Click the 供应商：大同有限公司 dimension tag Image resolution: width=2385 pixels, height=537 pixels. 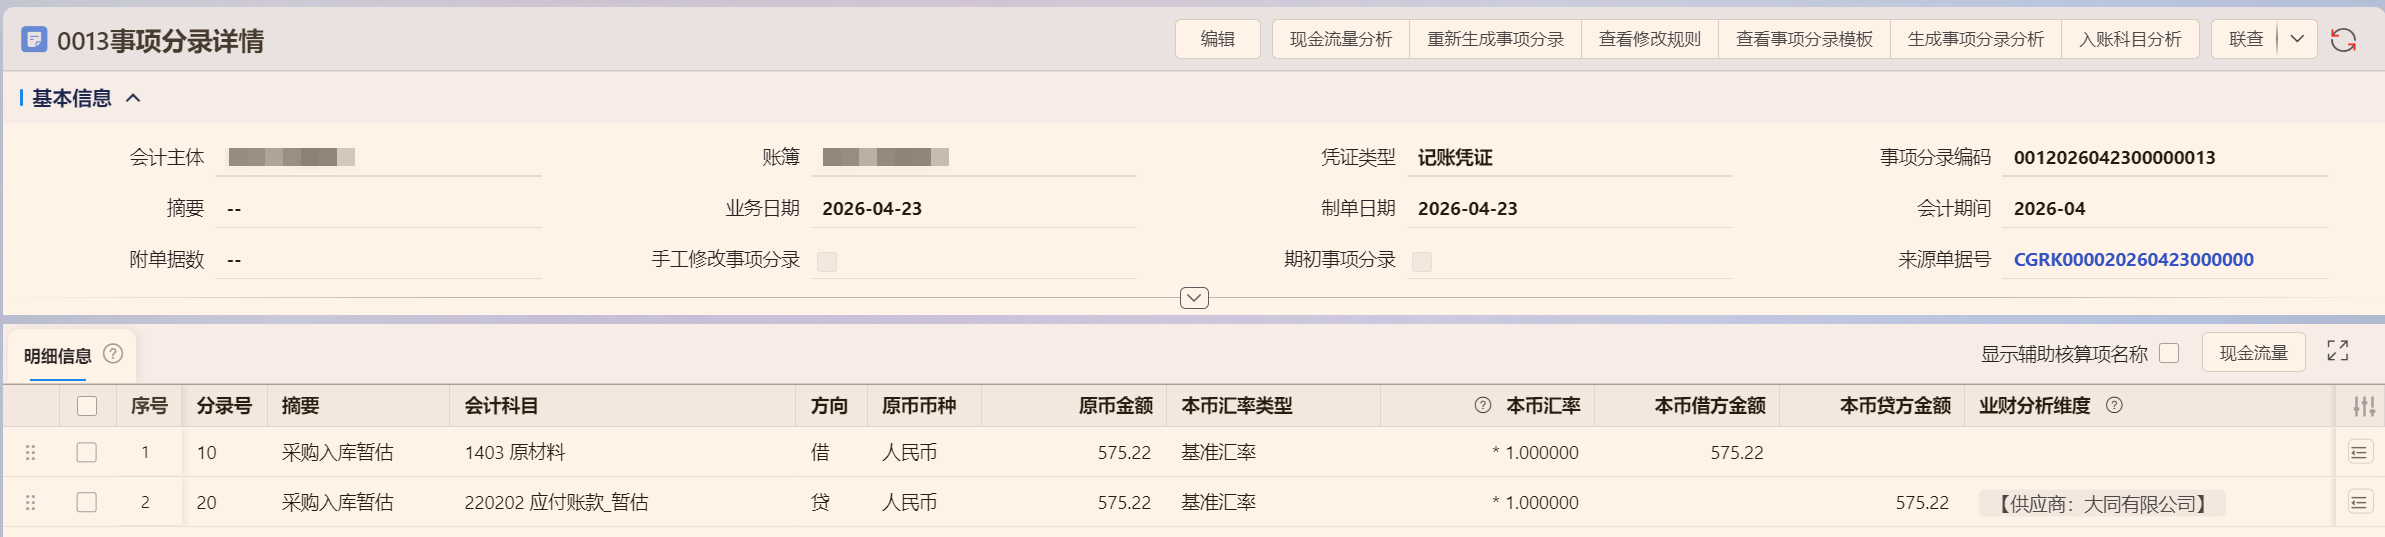point(2101,504)
